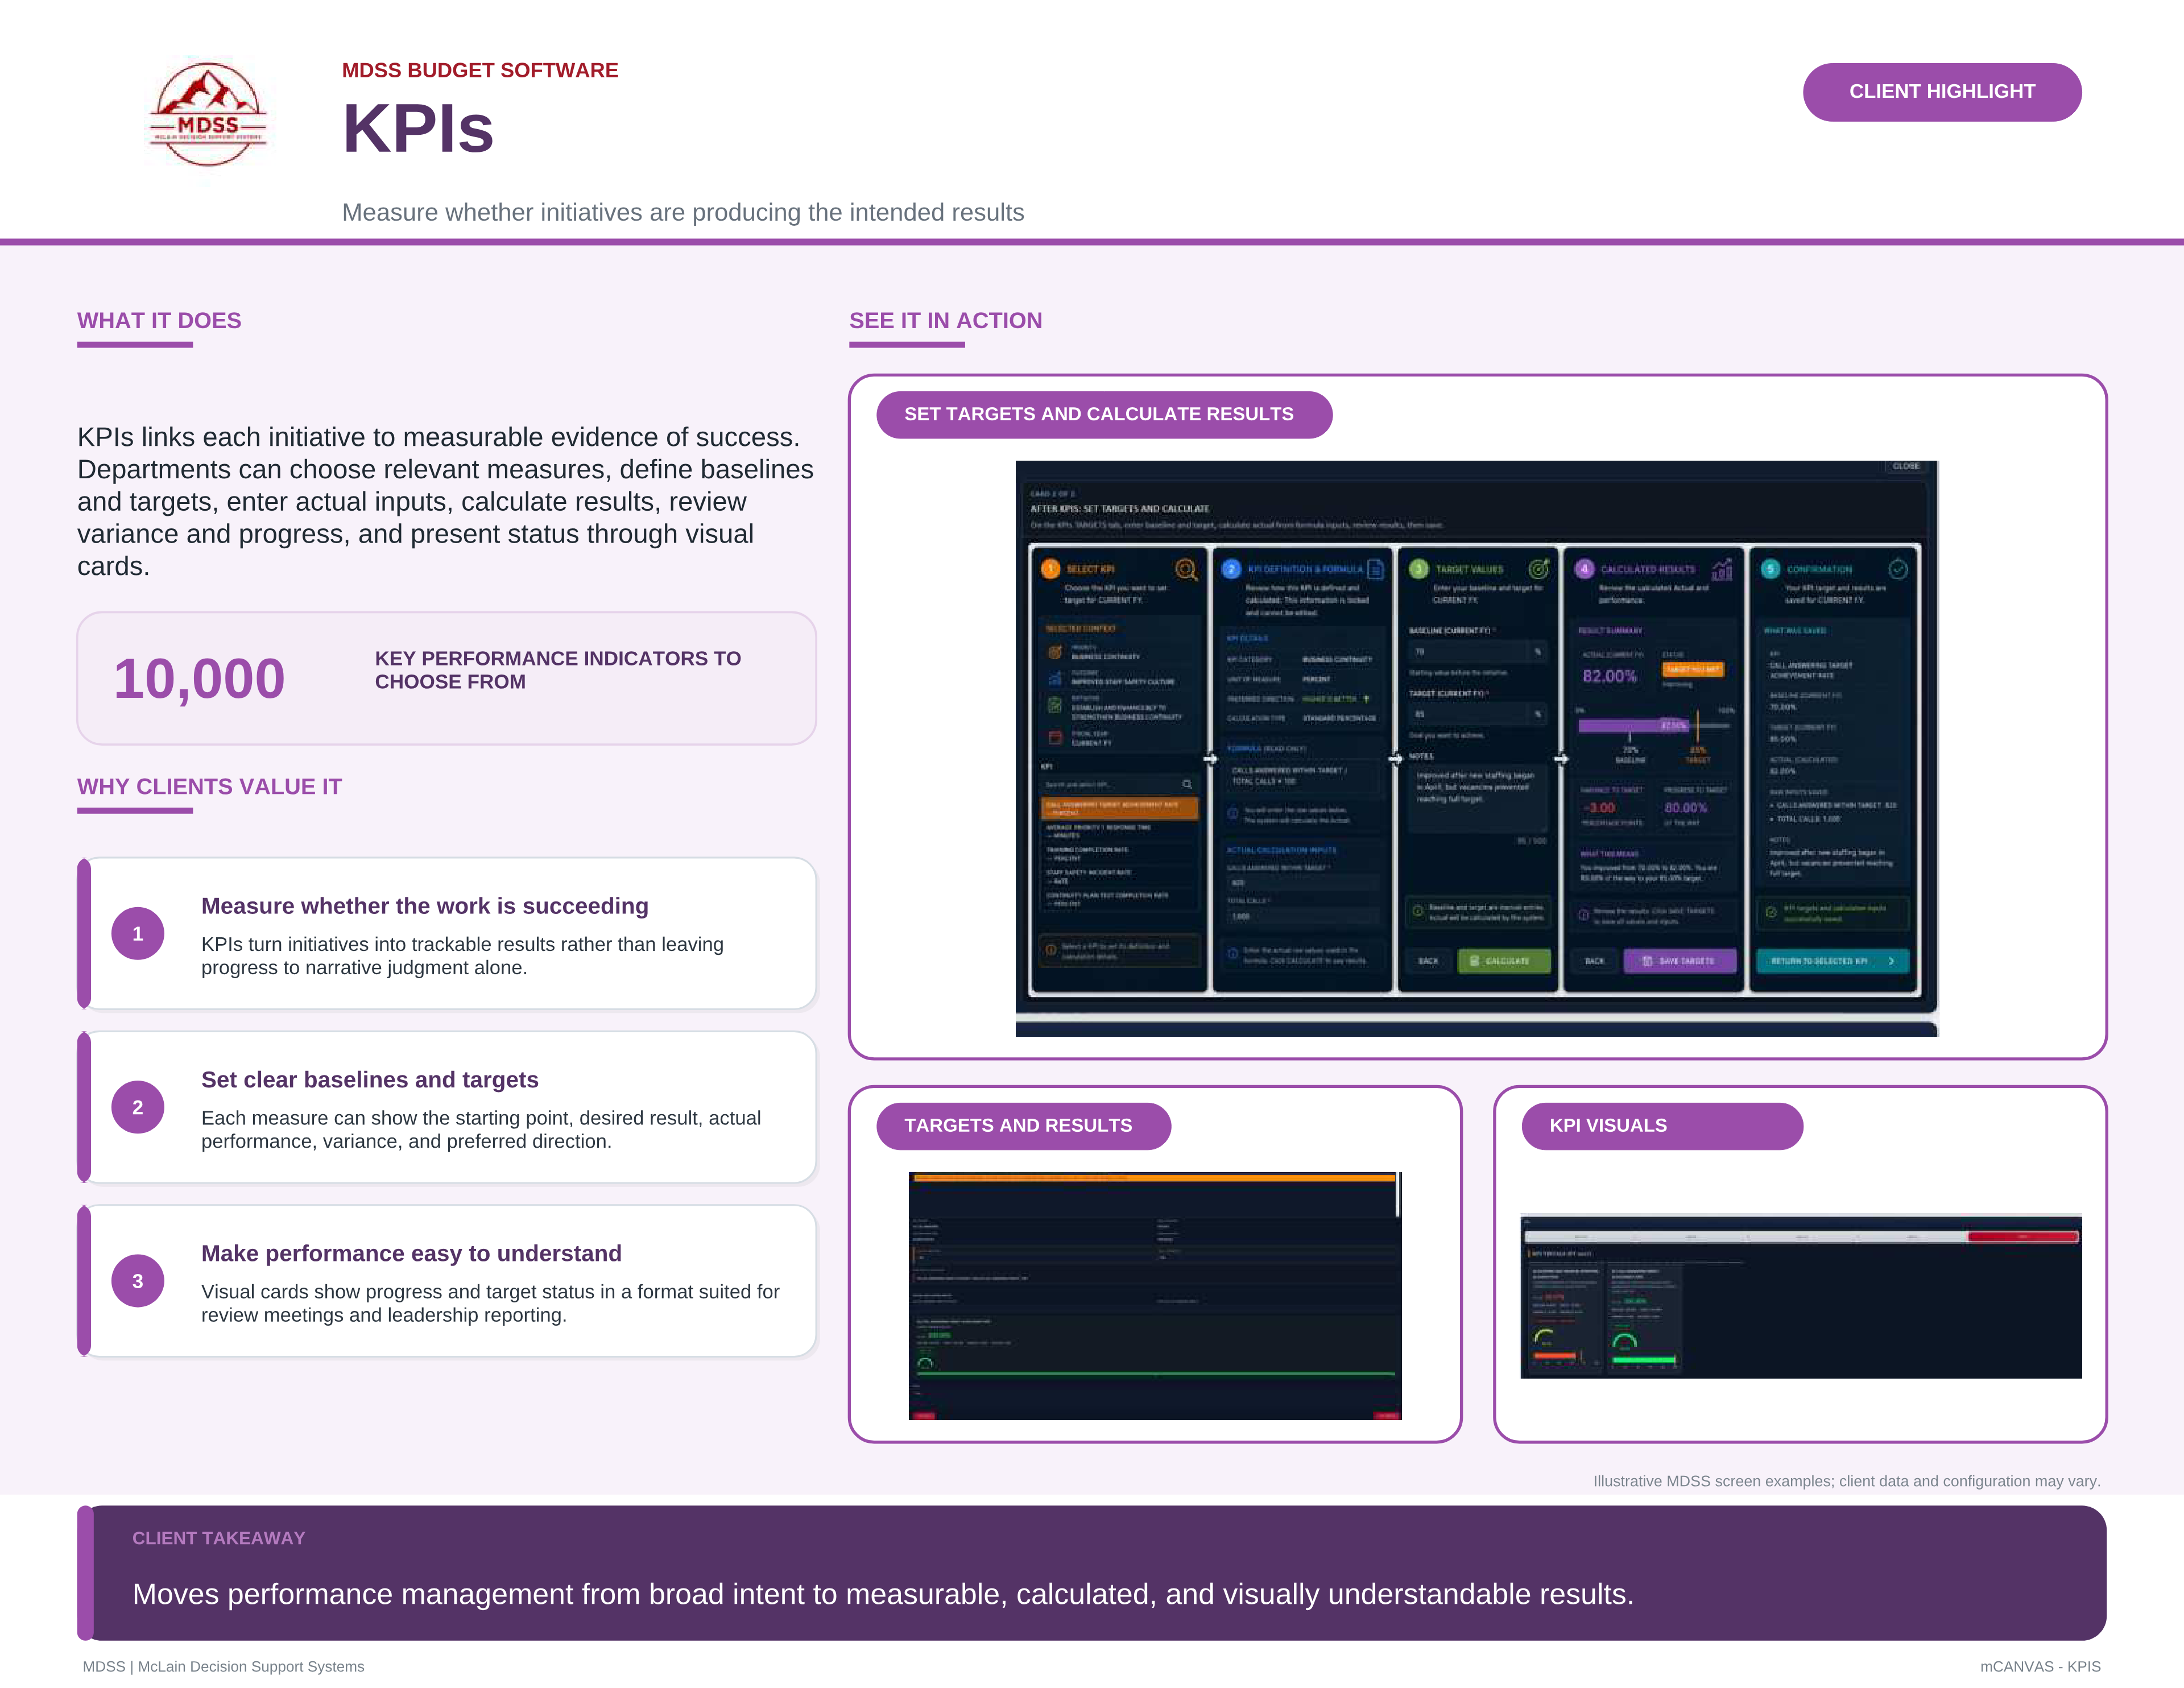Click the KPI Definition & Formula document icon

pyautogui.click(x=1376, y=569)
